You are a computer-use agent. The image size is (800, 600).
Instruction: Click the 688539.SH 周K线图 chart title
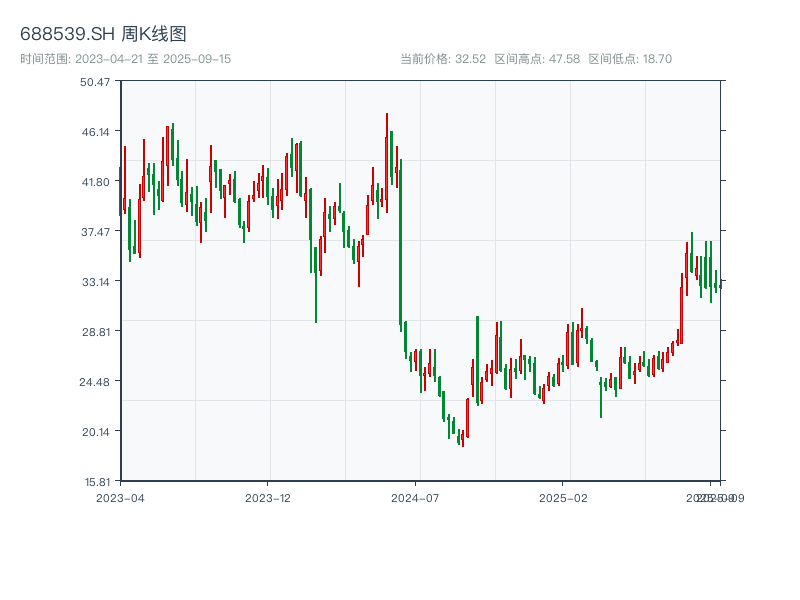coord(103,35)
